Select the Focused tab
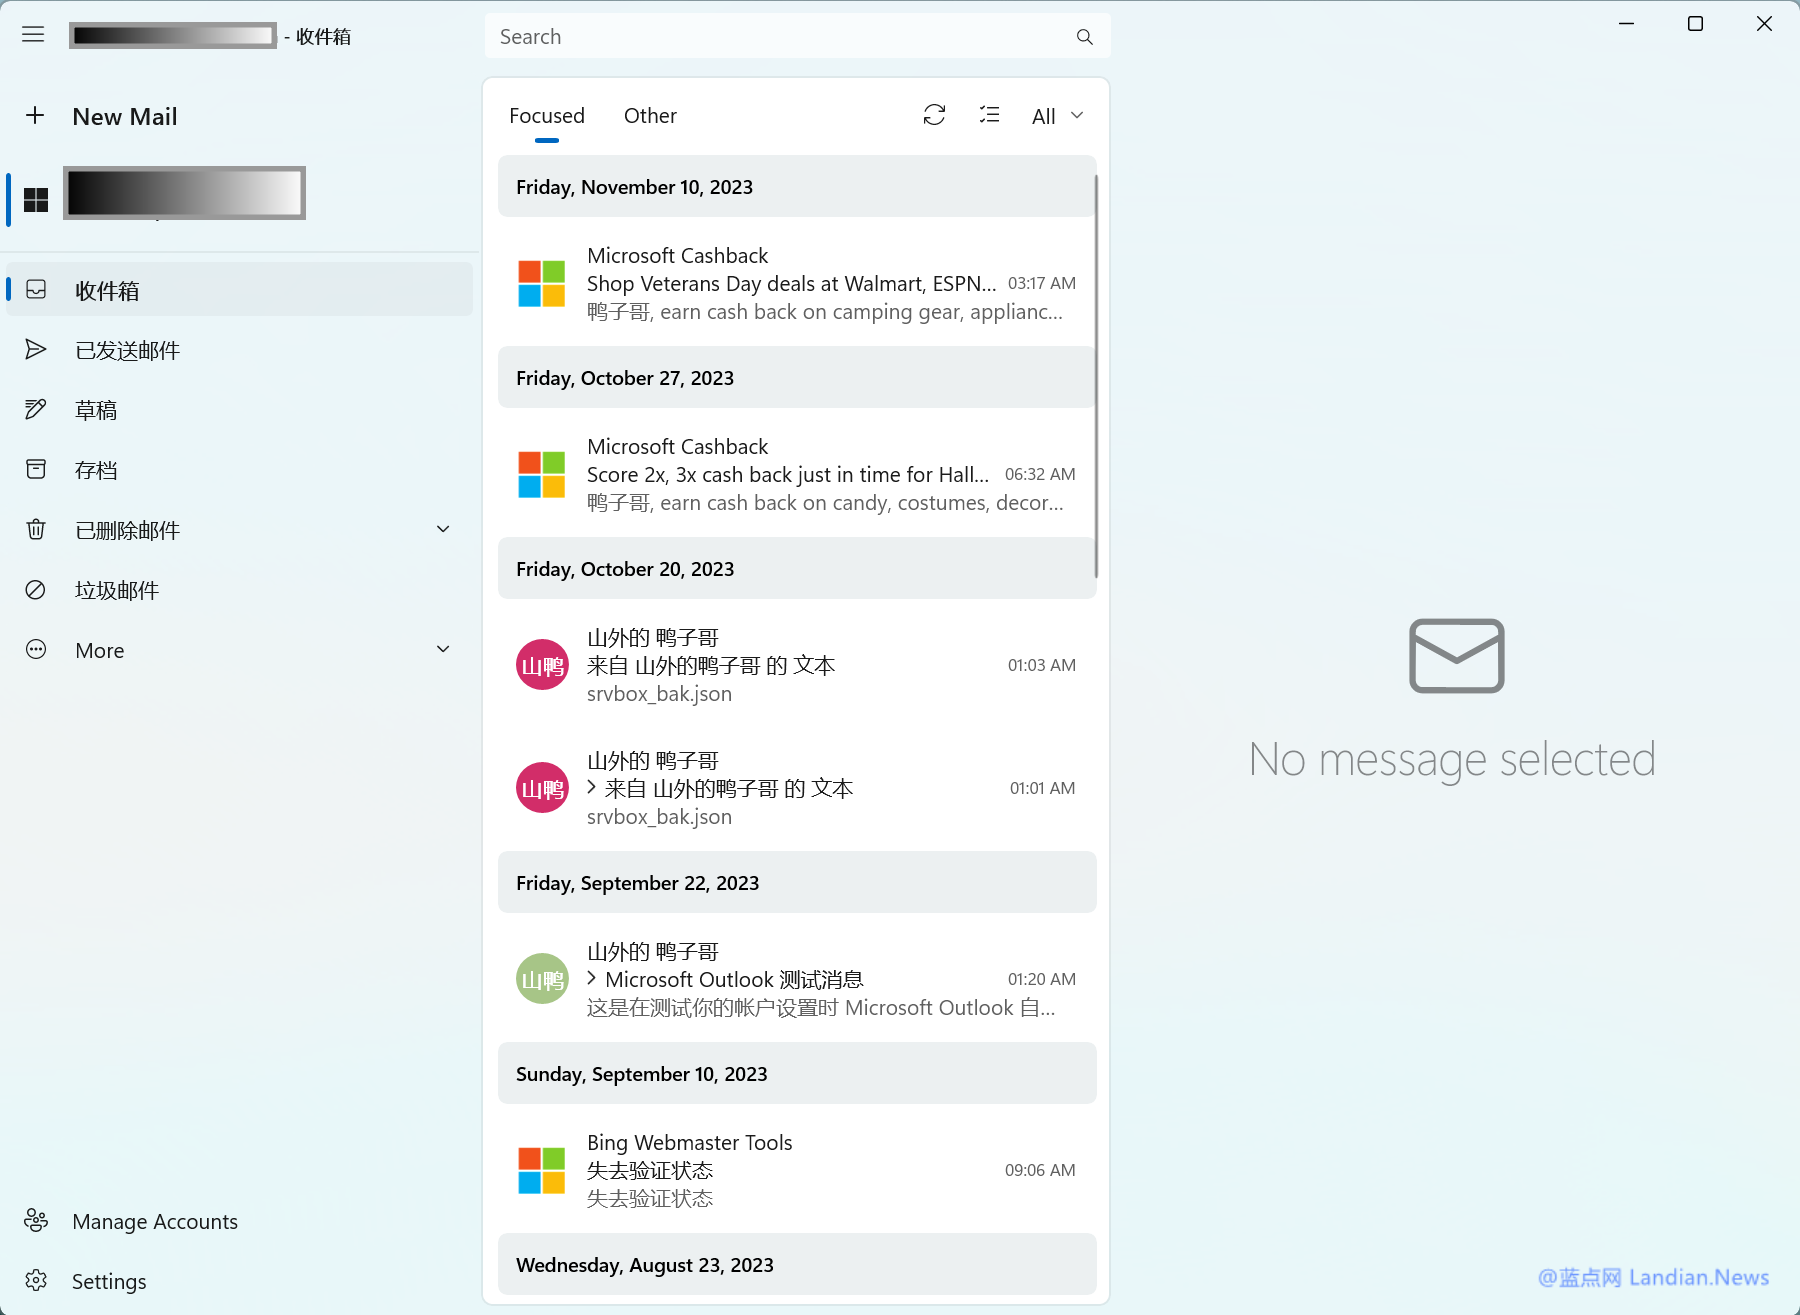This screenshot has width=1800, height=1315. [546, 116]
